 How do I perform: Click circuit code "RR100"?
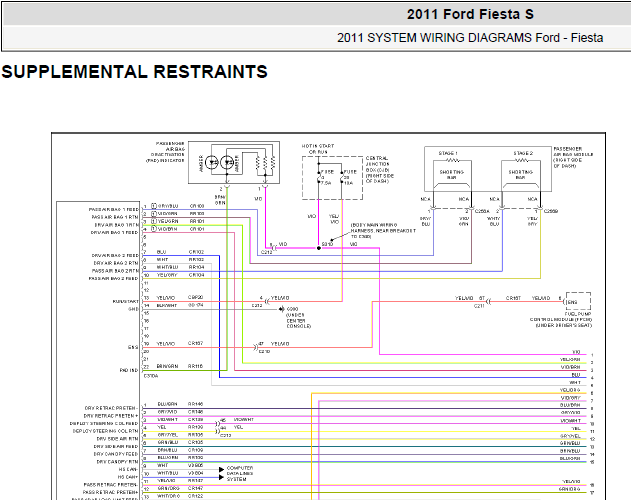[x=197, y=213]
